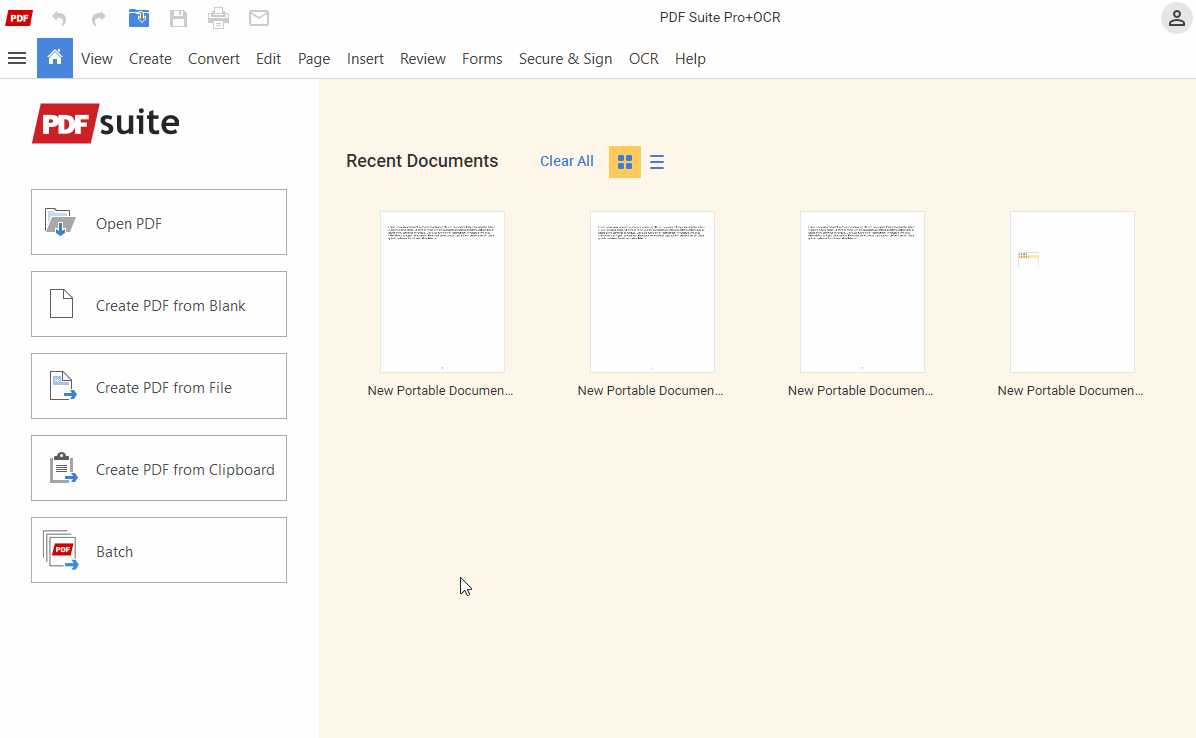The height and width of the screenshot is (738, 1196).
Task: Open the Insert menu
Action: [x=365, y=59]
